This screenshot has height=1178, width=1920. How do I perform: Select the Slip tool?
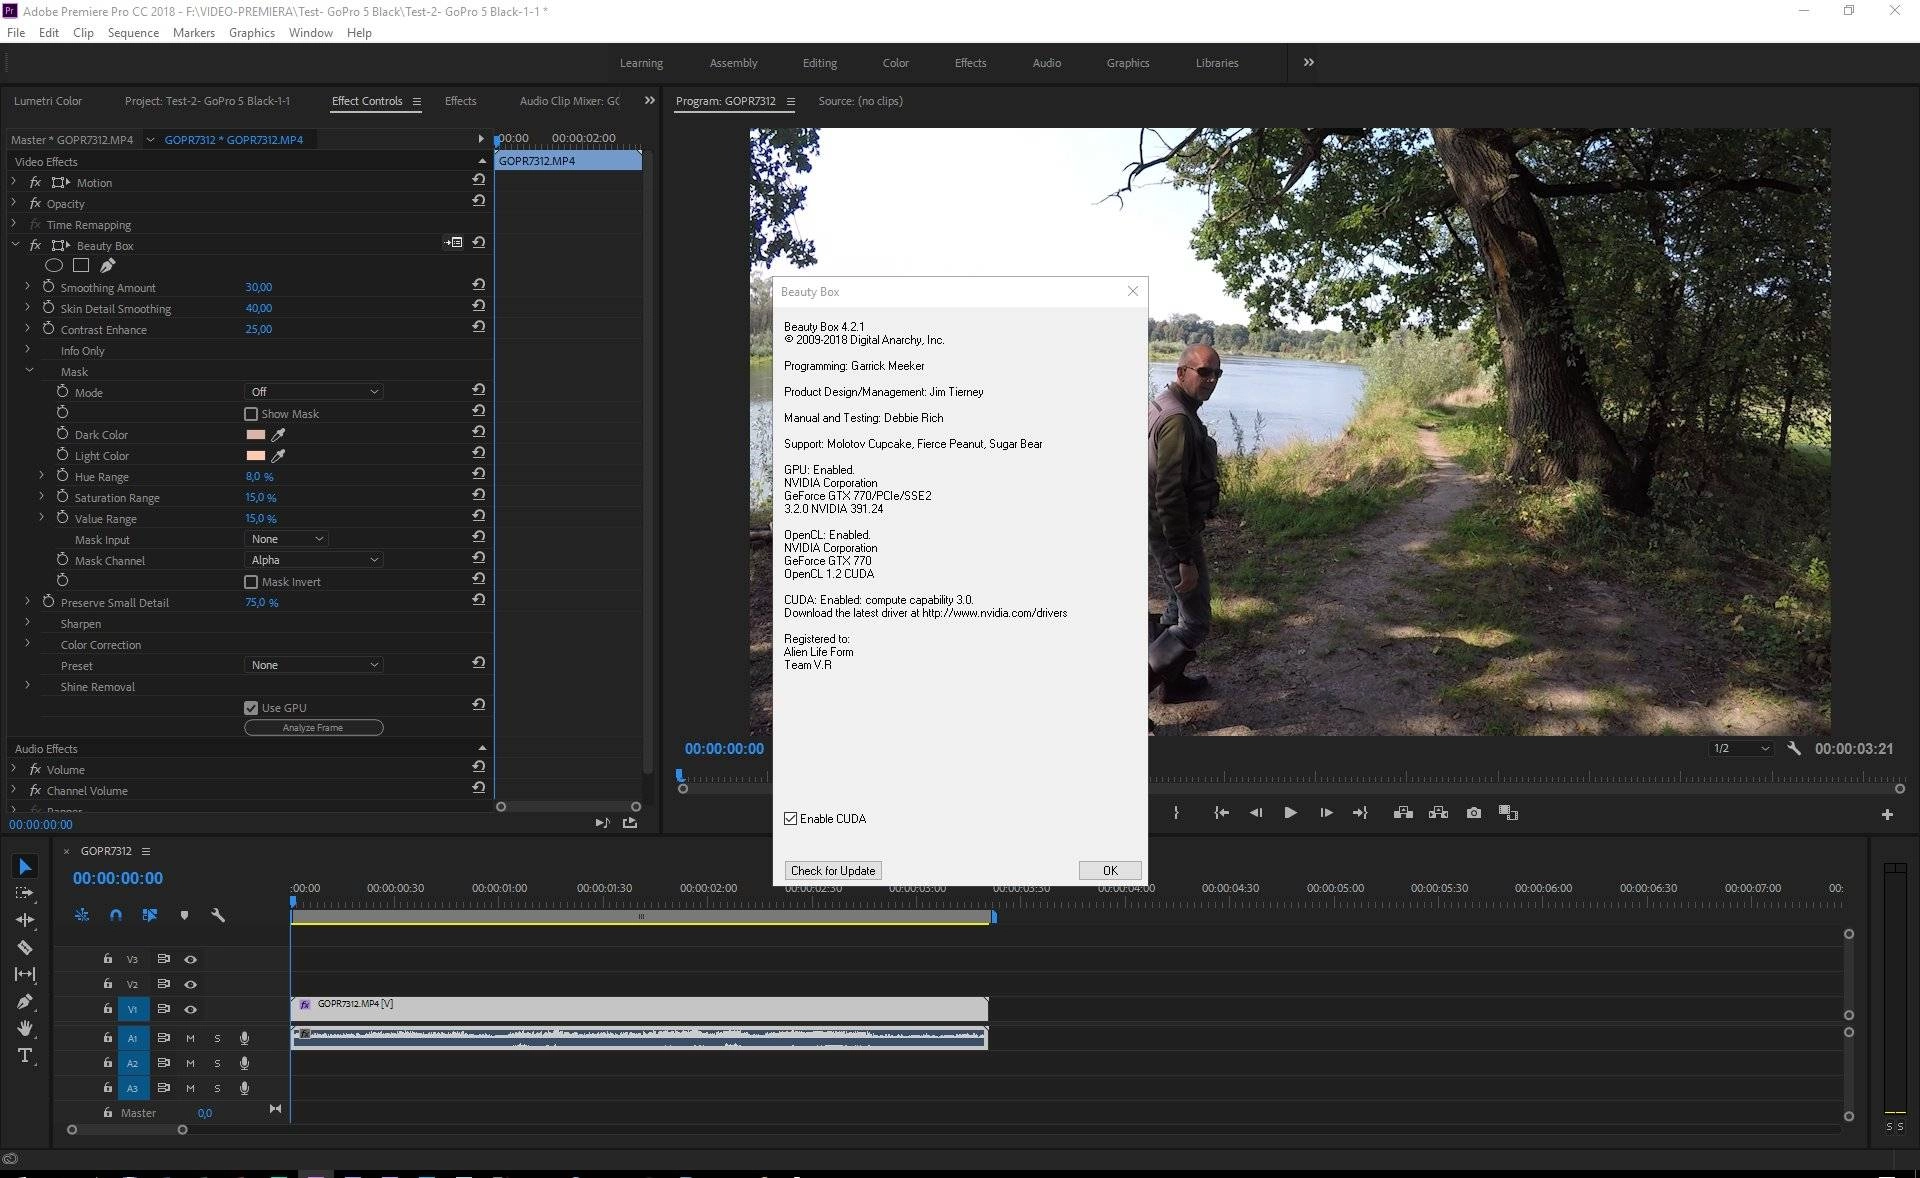click(x=25, y=974)
